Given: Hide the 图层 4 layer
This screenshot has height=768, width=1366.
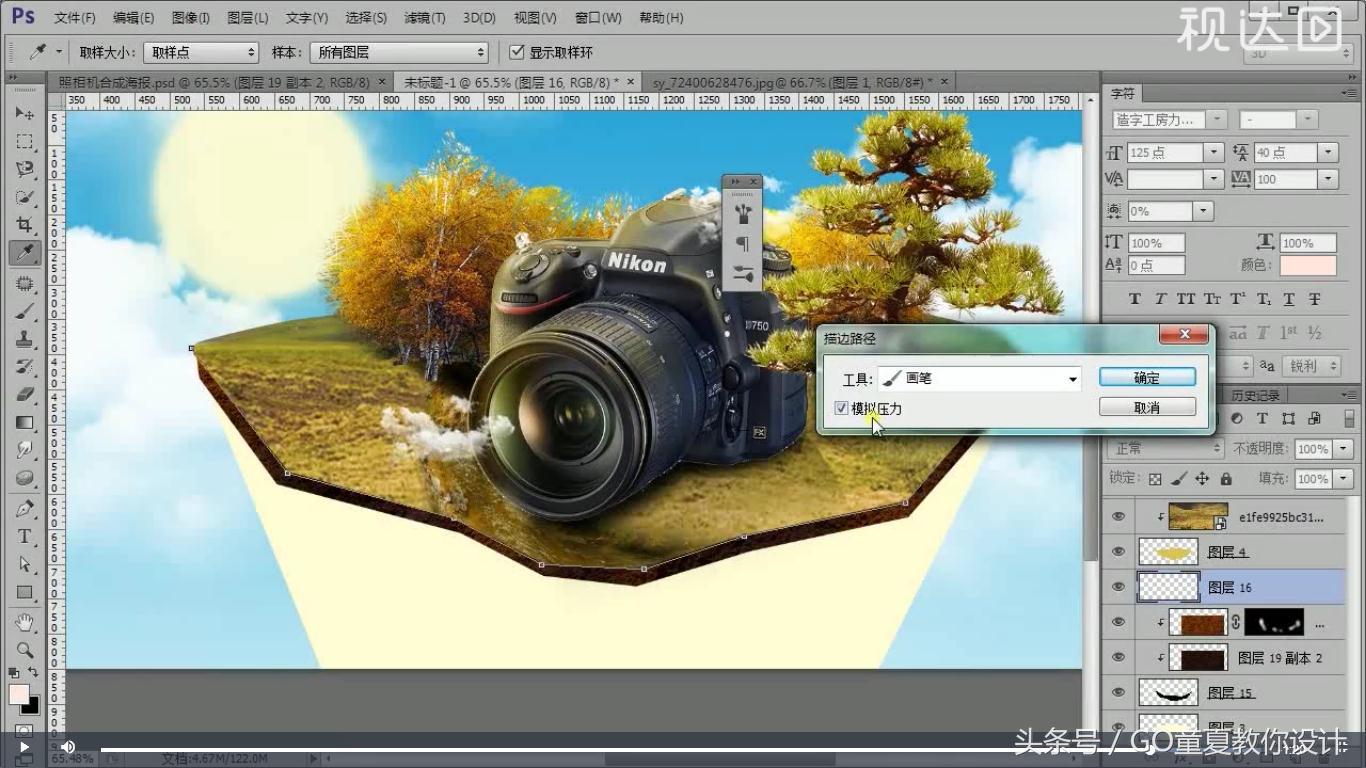Looking at the screenshot, I should [1118, 551].
